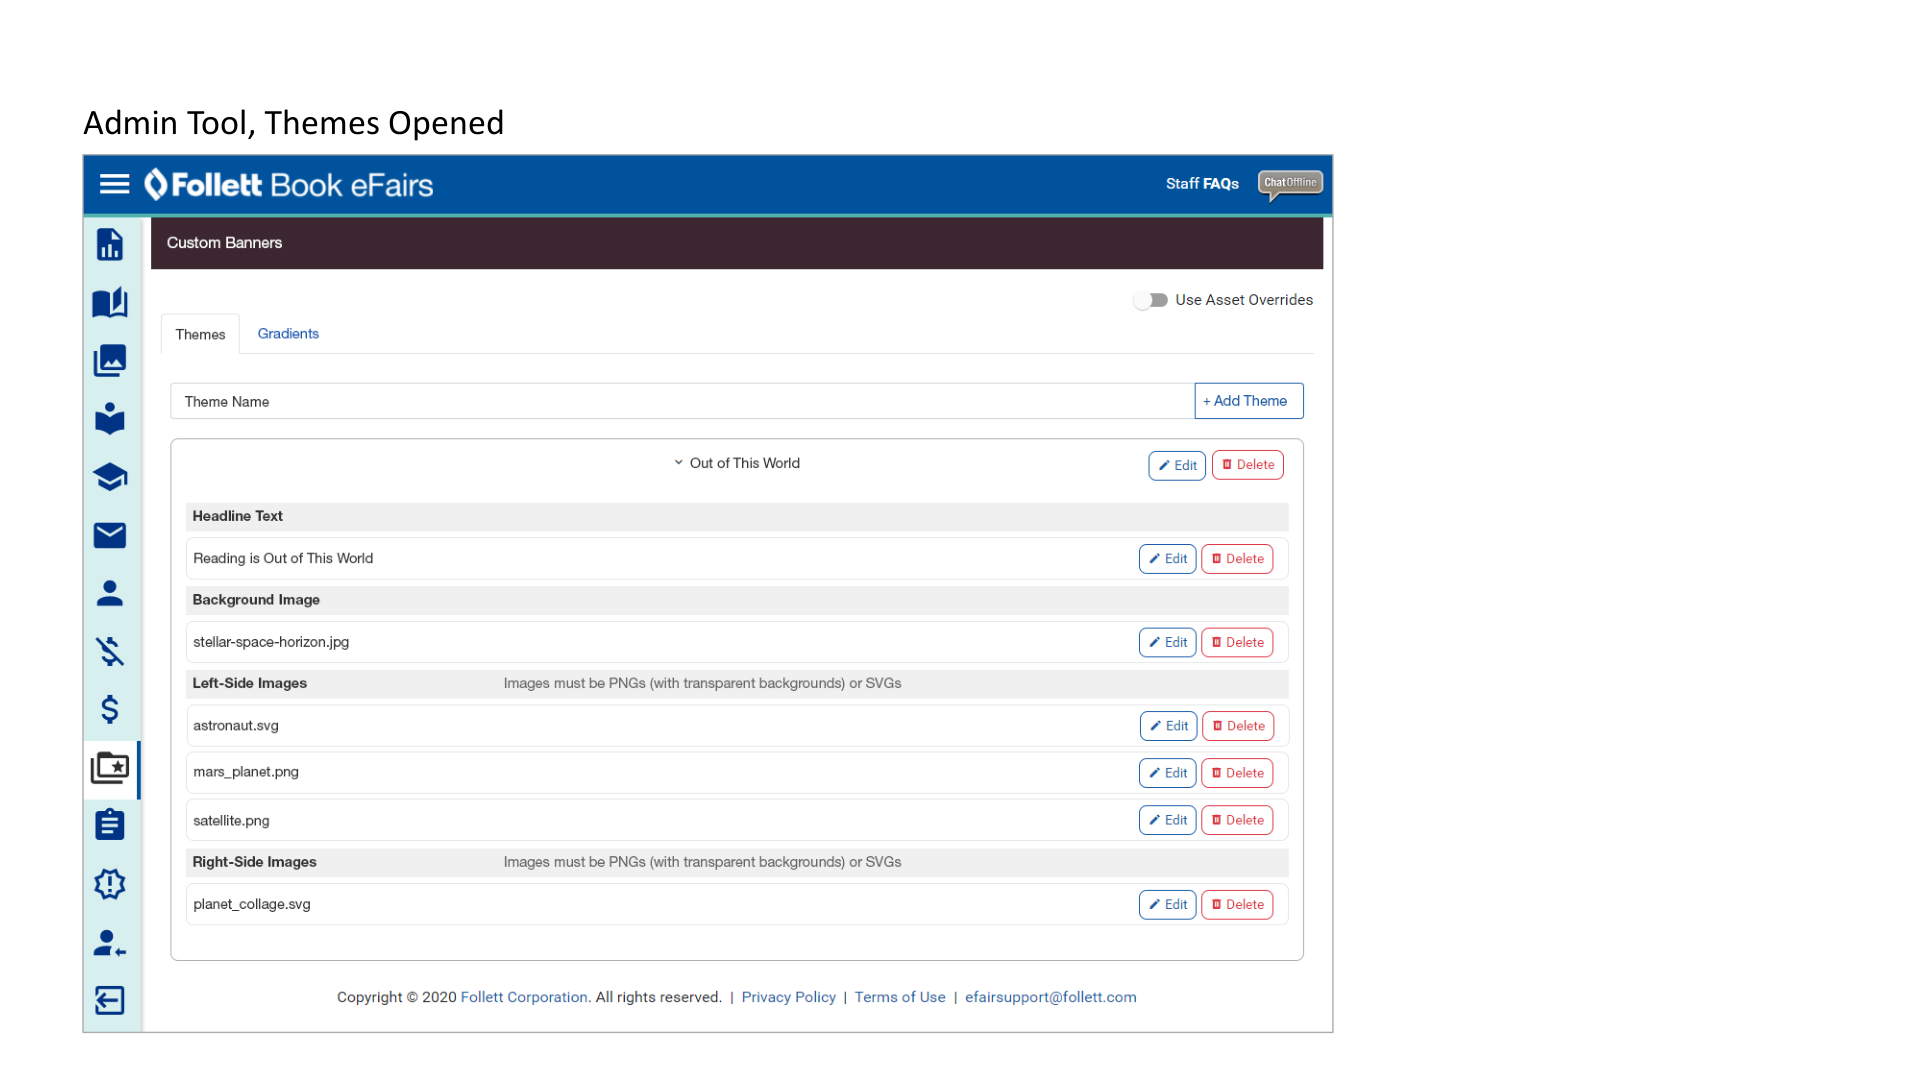
Task: Click the logout exit sidebar icon
Action: pyautogui.click(x=110, y=1000)
